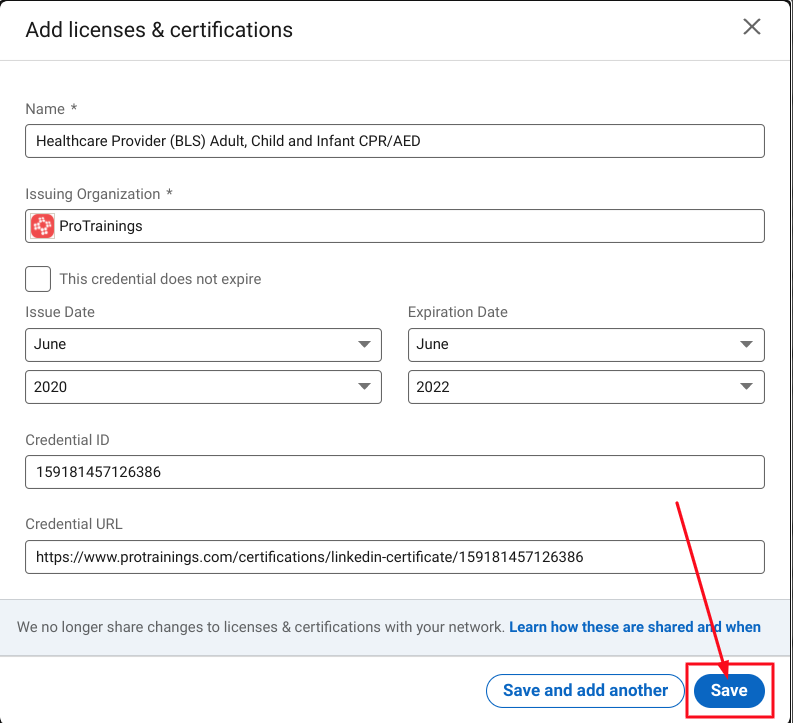Click arrow icon of 2022 year selector

746,386
